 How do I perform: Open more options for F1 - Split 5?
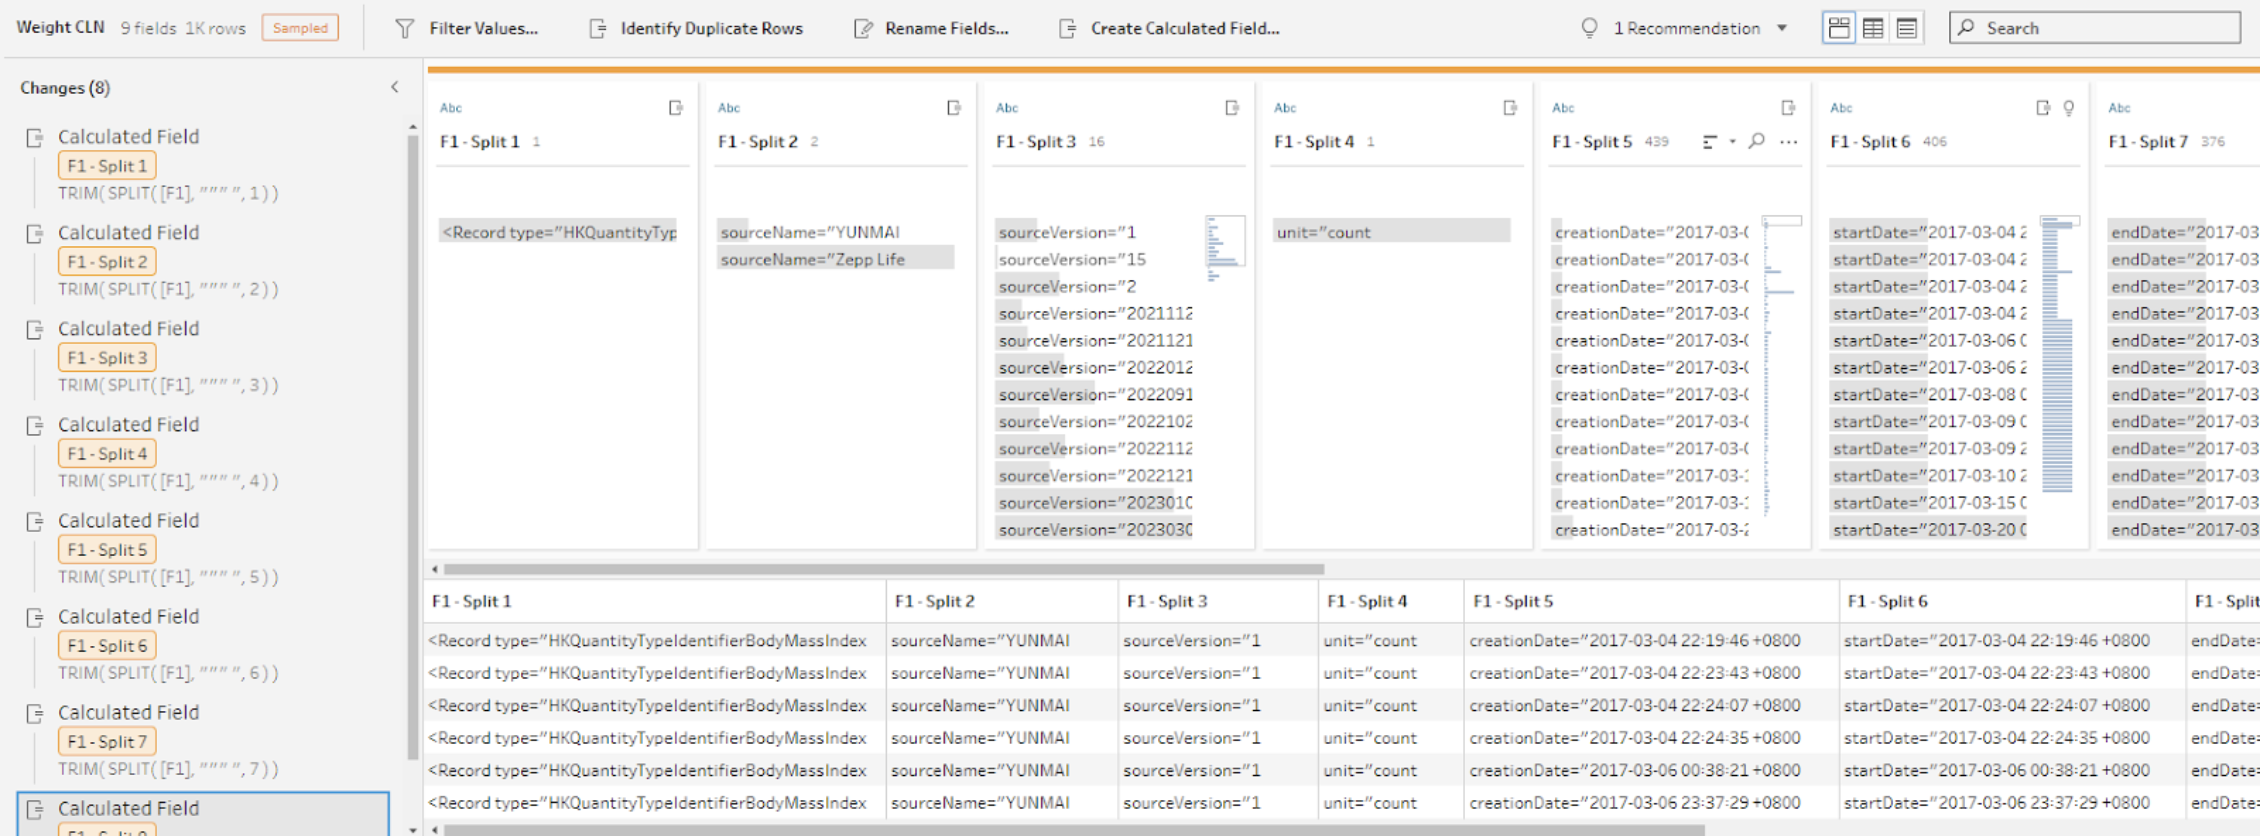1789,142
